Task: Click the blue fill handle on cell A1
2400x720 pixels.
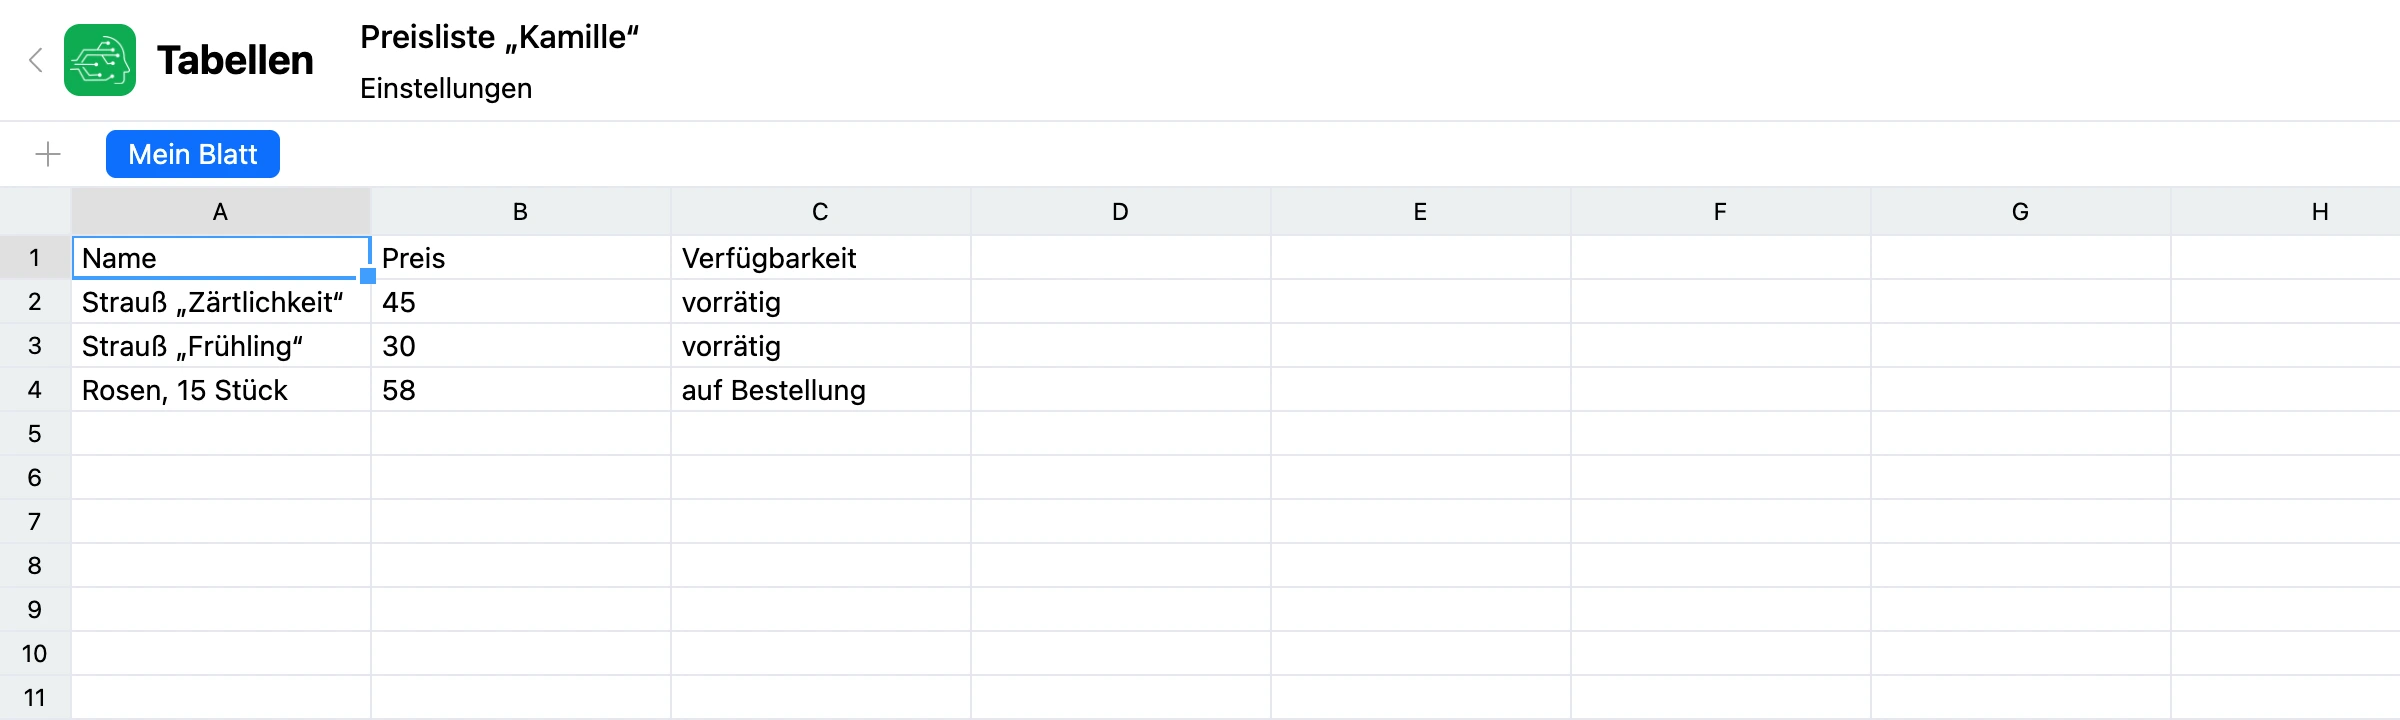Action: point(368,276)
